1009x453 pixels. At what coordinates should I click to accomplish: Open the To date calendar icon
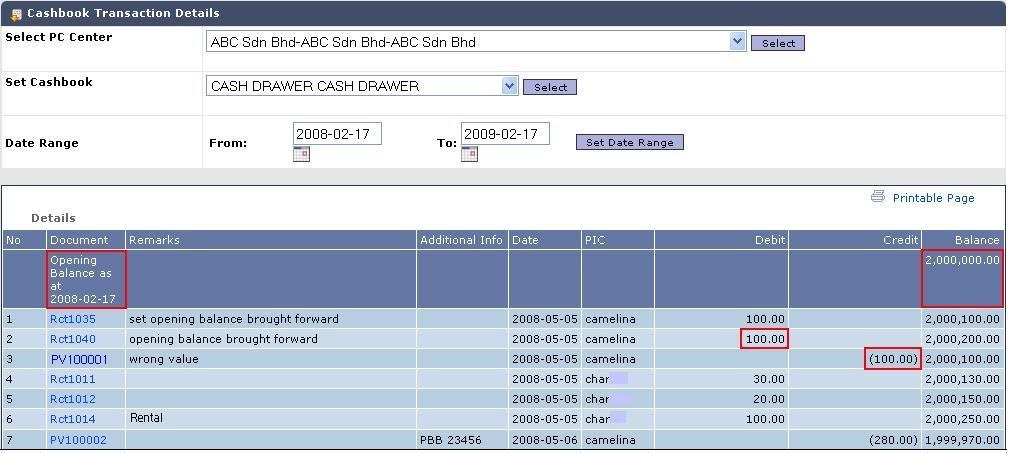click(x=470, y=154)
